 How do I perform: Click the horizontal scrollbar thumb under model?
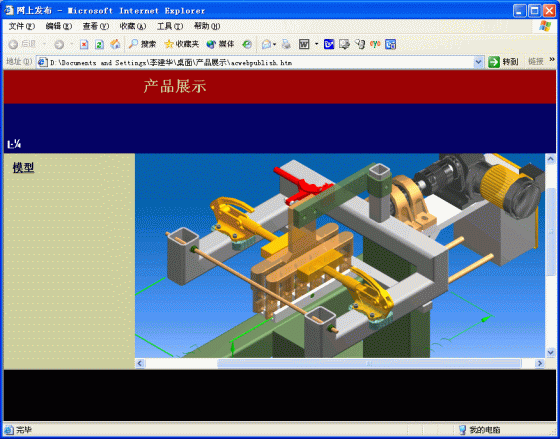(369, 364)
